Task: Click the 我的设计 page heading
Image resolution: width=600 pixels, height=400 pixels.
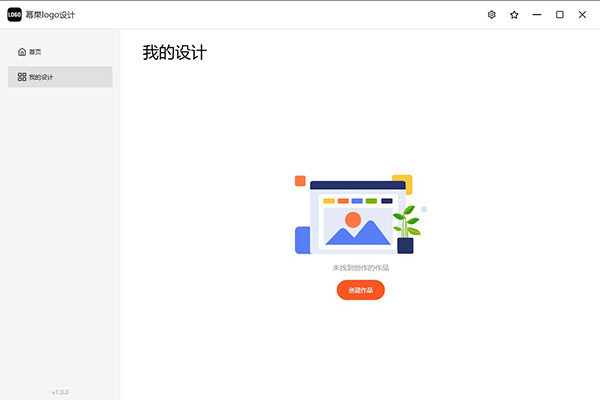Action: pos(174,52)
